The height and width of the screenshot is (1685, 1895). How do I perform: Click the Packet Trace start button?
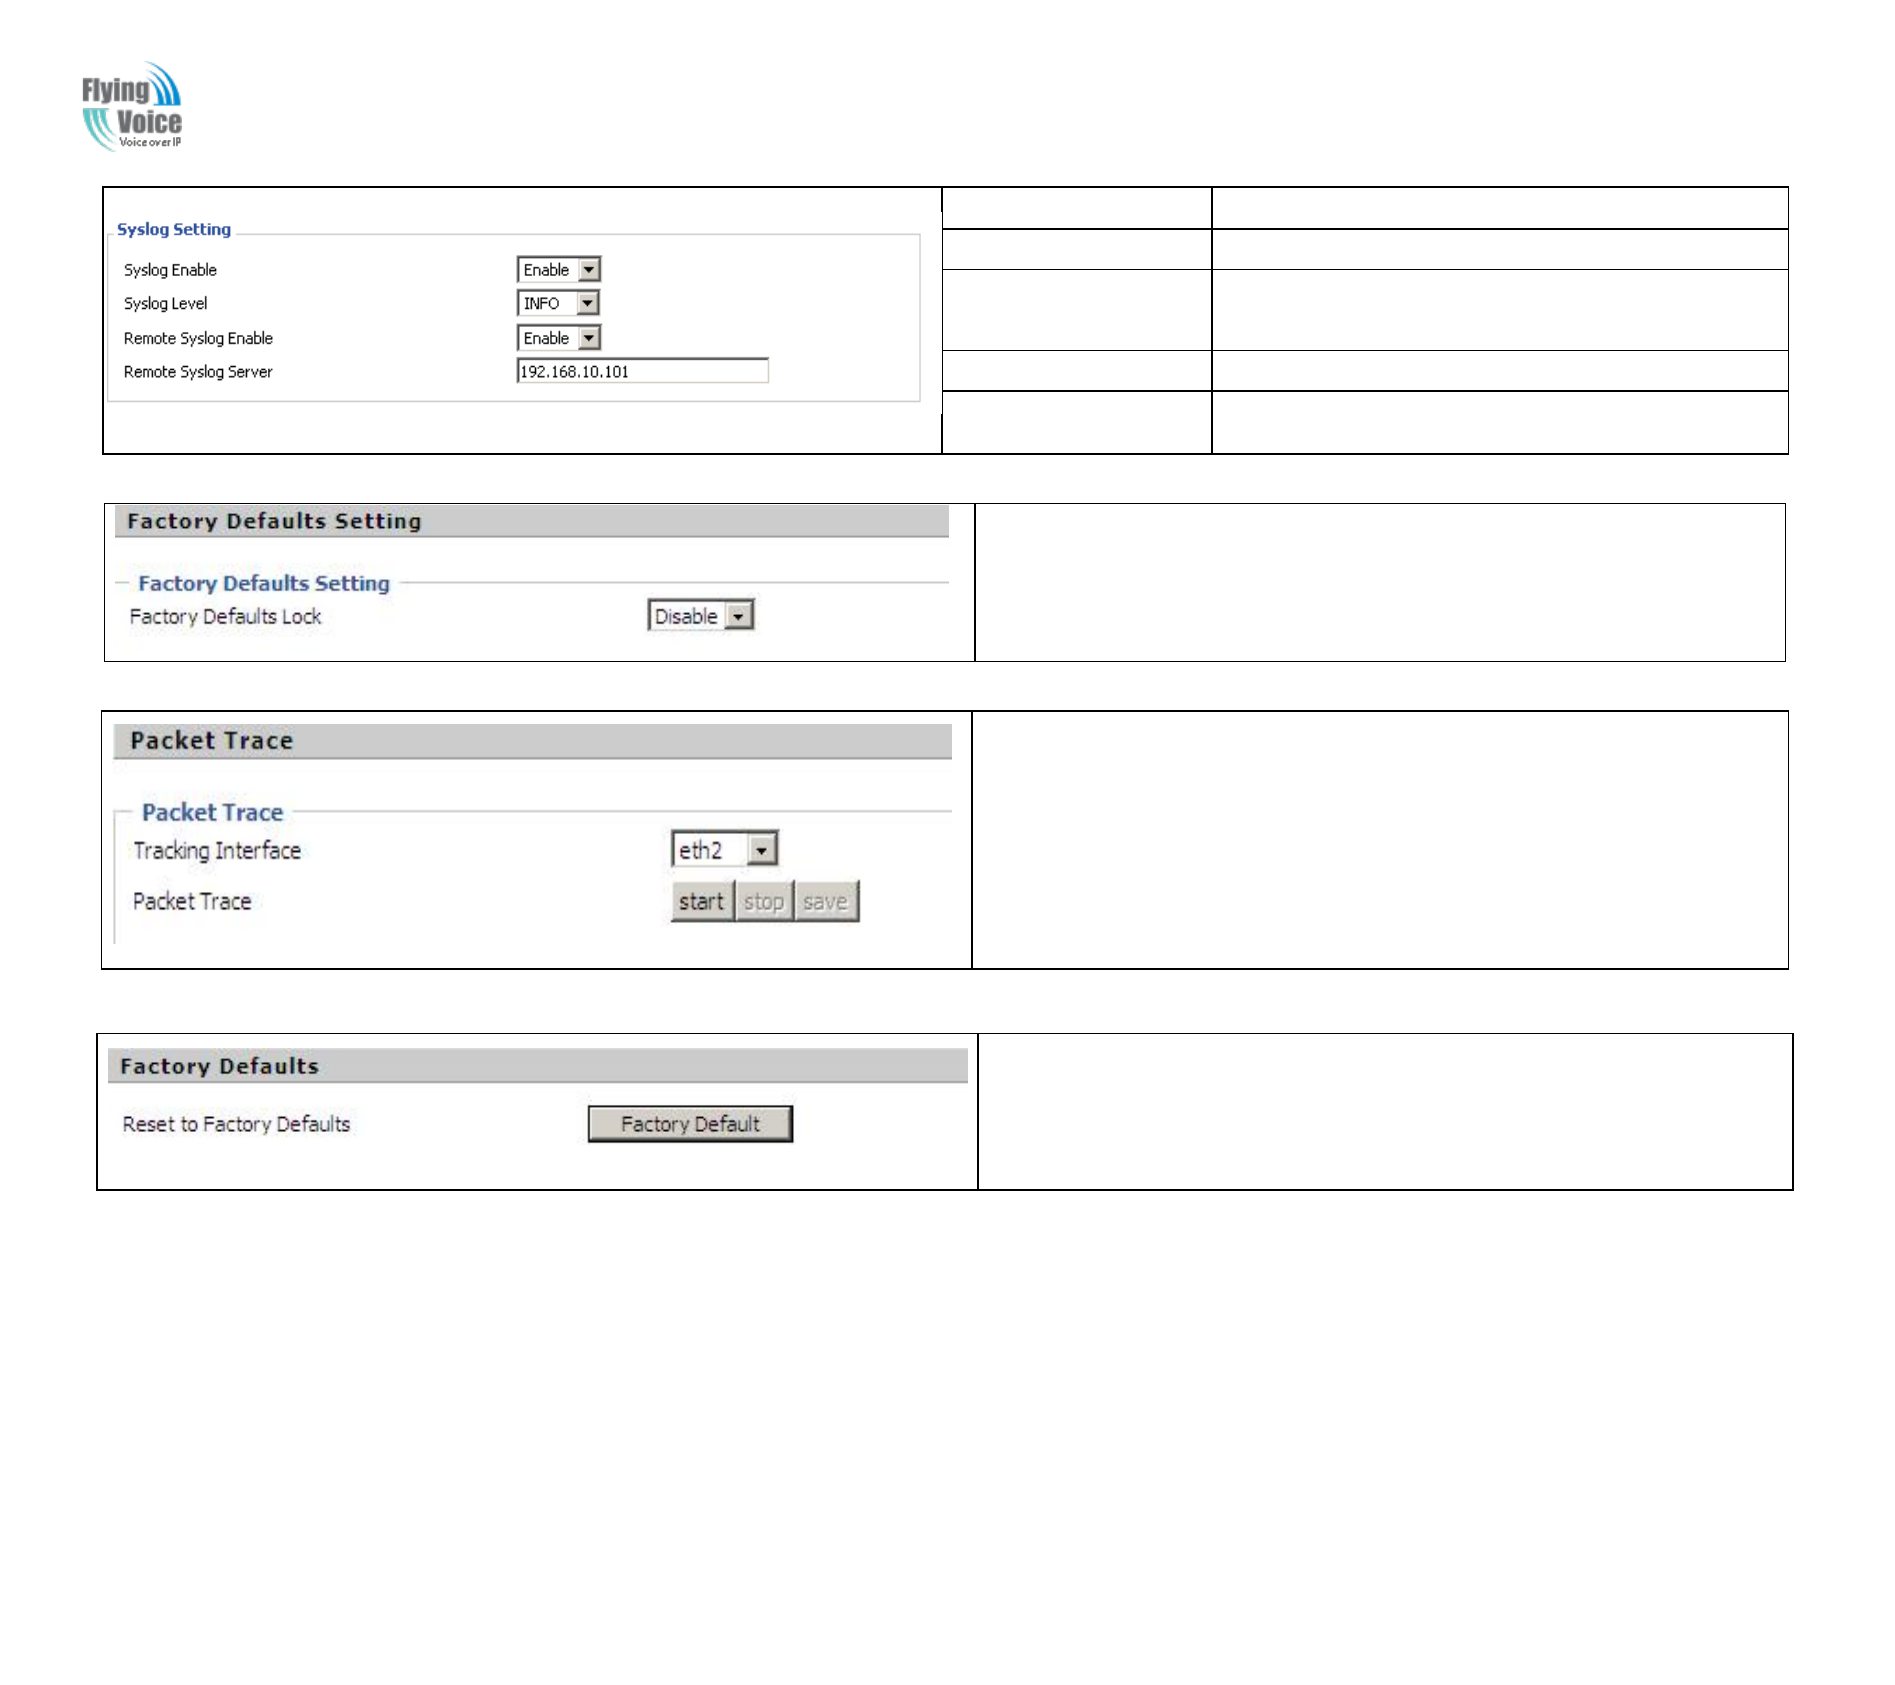pos(702,902)
